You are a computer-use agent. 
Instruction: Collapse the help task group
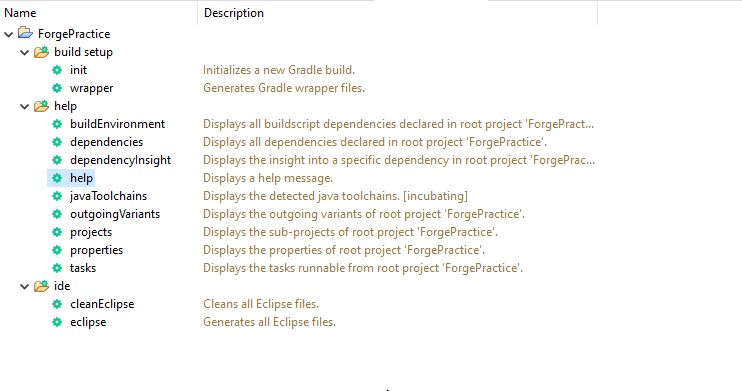[25, 106]
